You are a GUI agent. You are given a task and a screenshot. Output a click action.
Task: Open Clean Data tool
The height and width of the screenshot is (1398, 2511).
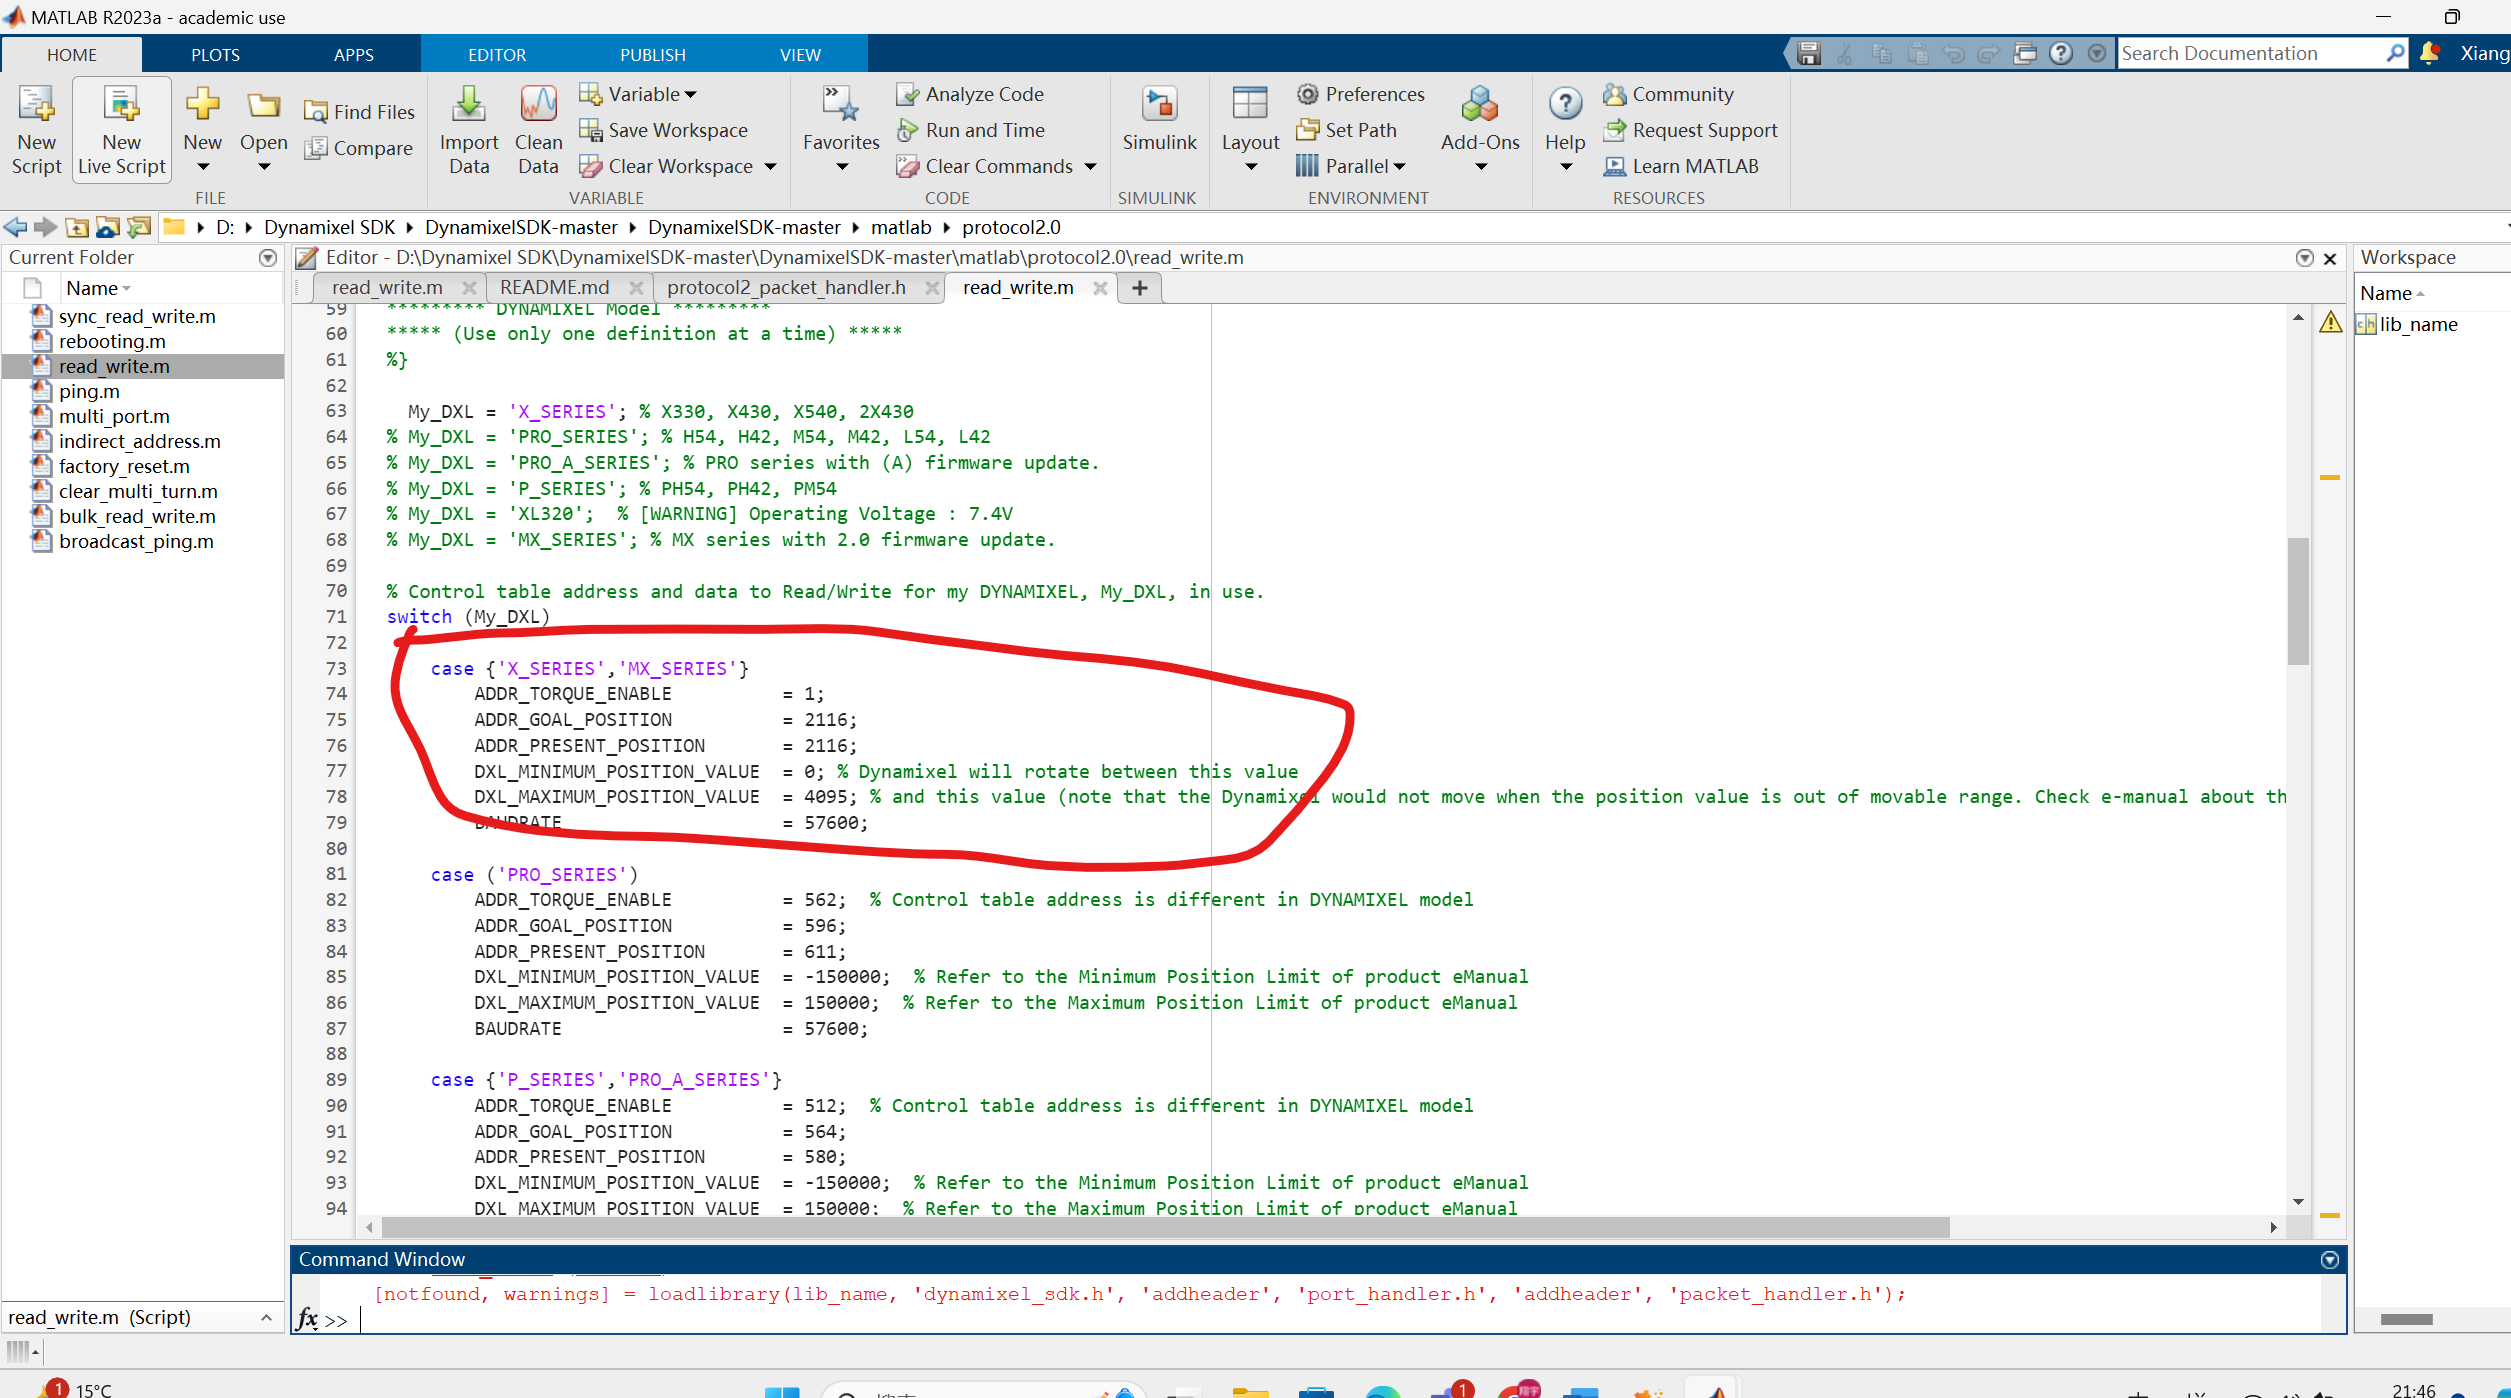538,130
